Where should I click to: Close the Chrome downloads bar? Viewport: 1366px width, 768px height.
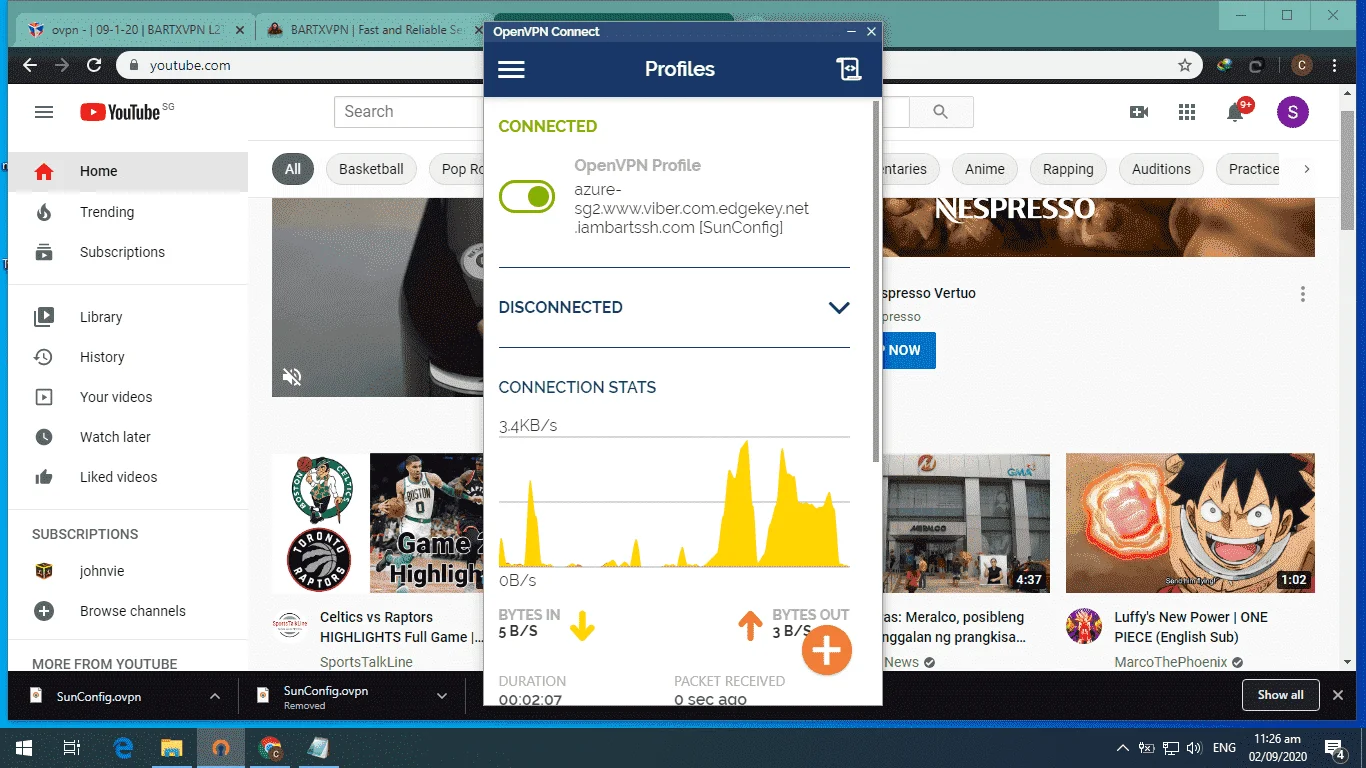click(x=1339, y=695)
